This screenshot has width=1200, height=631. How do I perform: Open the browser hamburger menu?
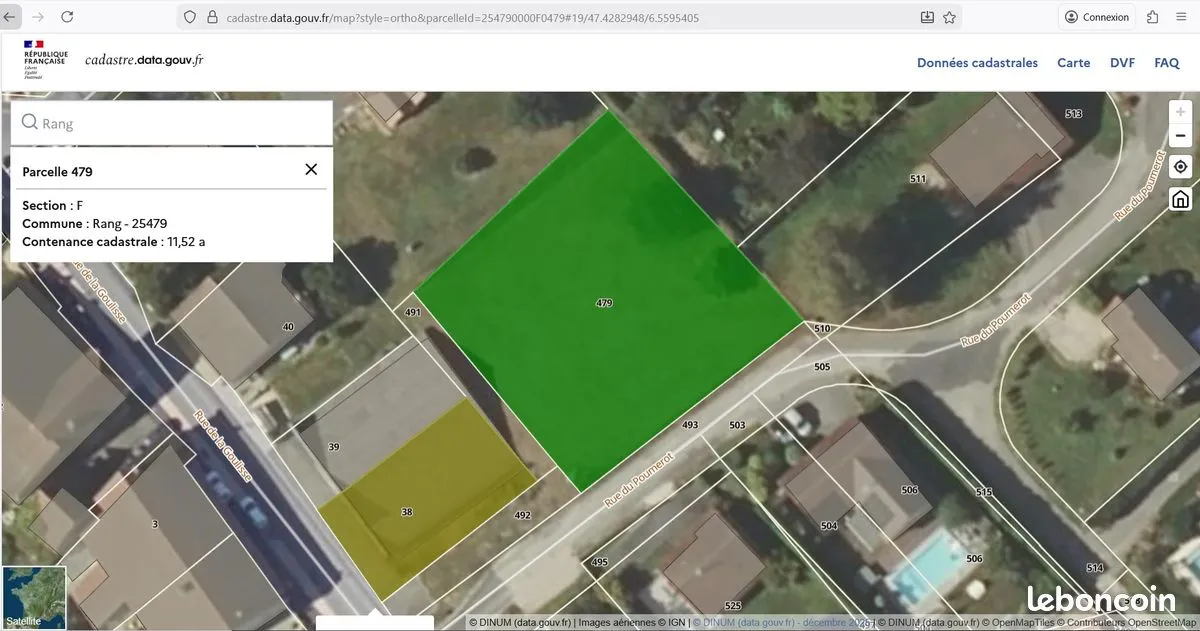[1181, 17]
